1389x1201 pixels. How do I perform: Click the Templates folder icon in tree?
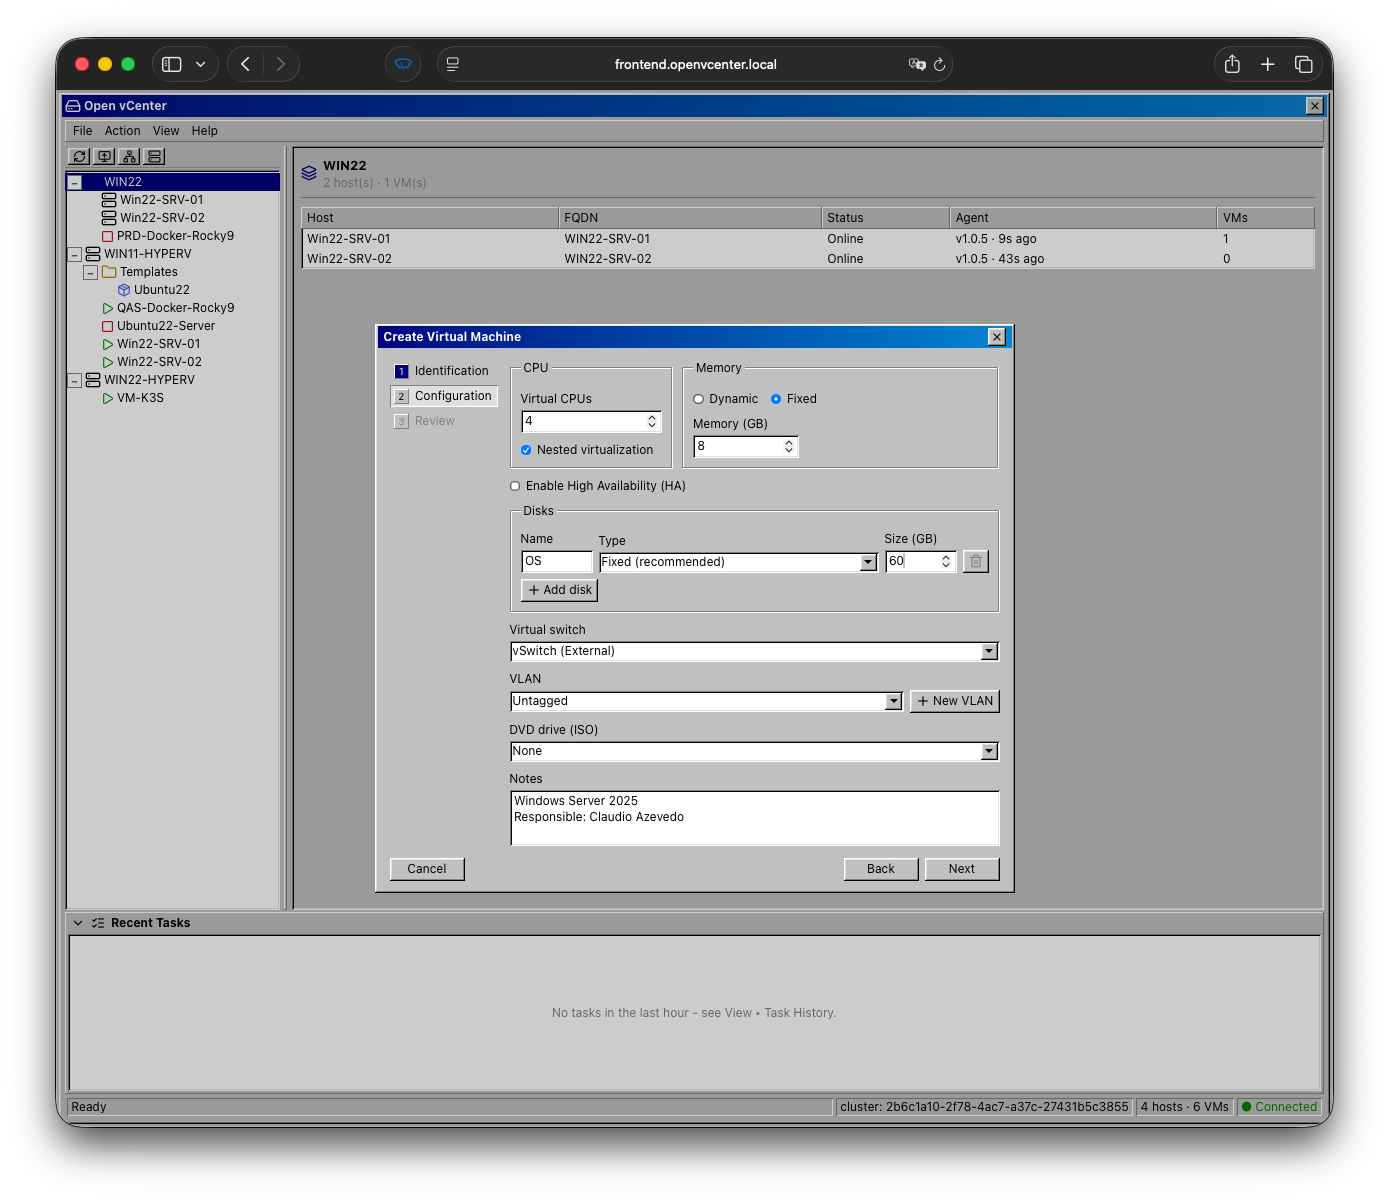[x=109, y=272]
